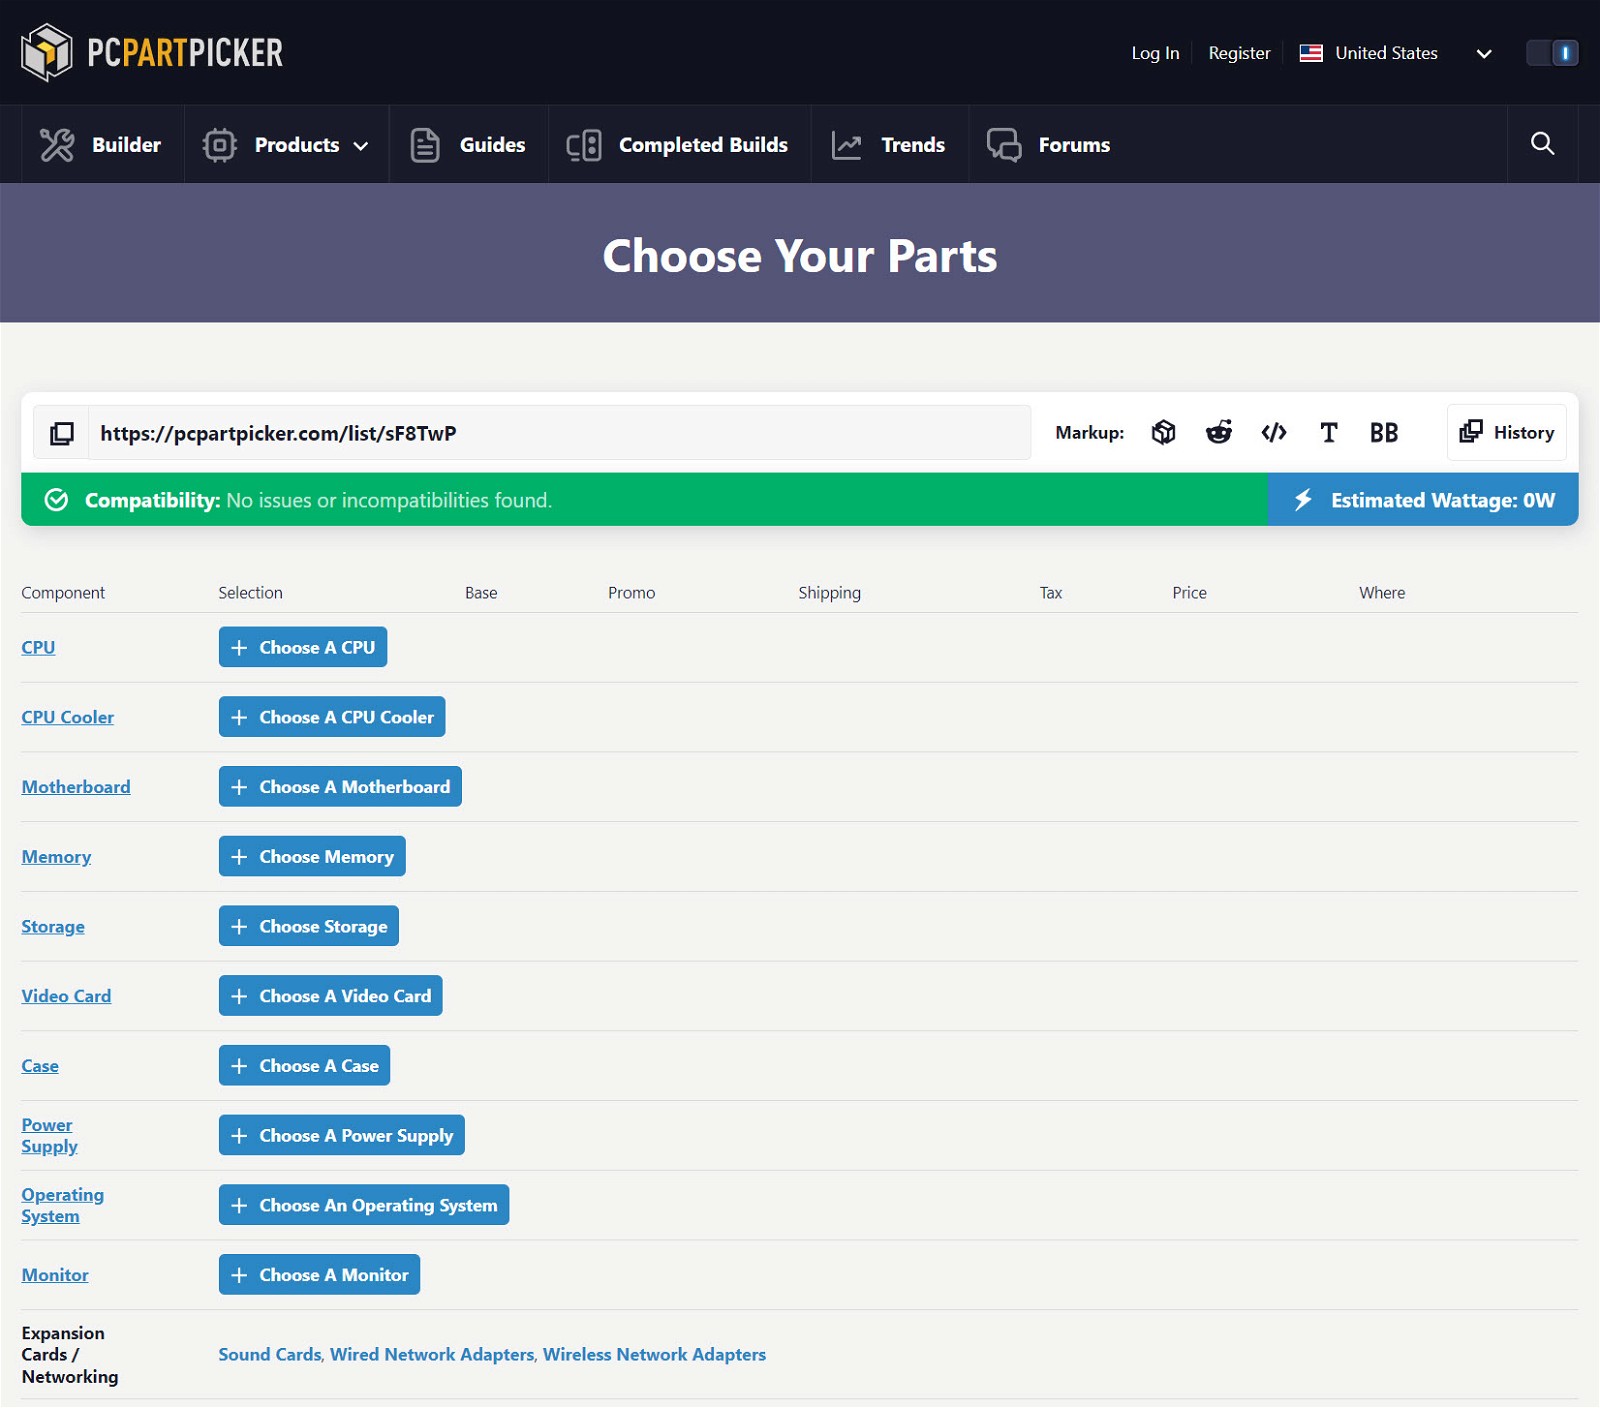Click the Log In link
The image size is (1600, 1408).
pyautogui.click(x=1155, y=53)
